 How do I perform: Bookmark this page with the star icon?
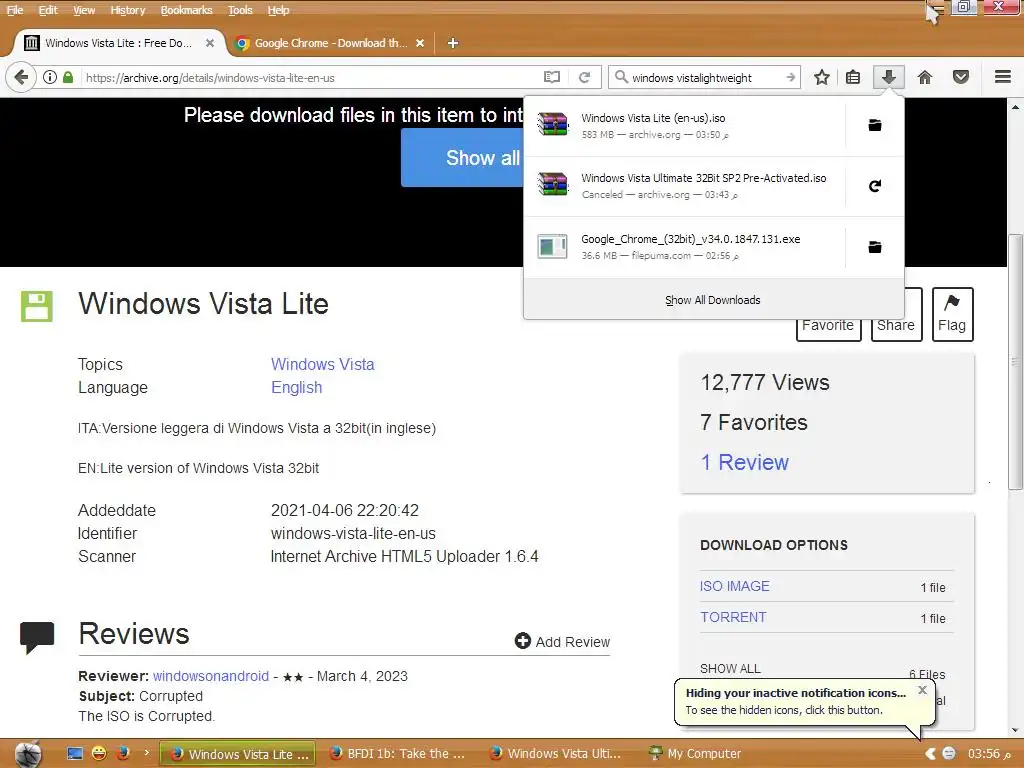point(822,77)
